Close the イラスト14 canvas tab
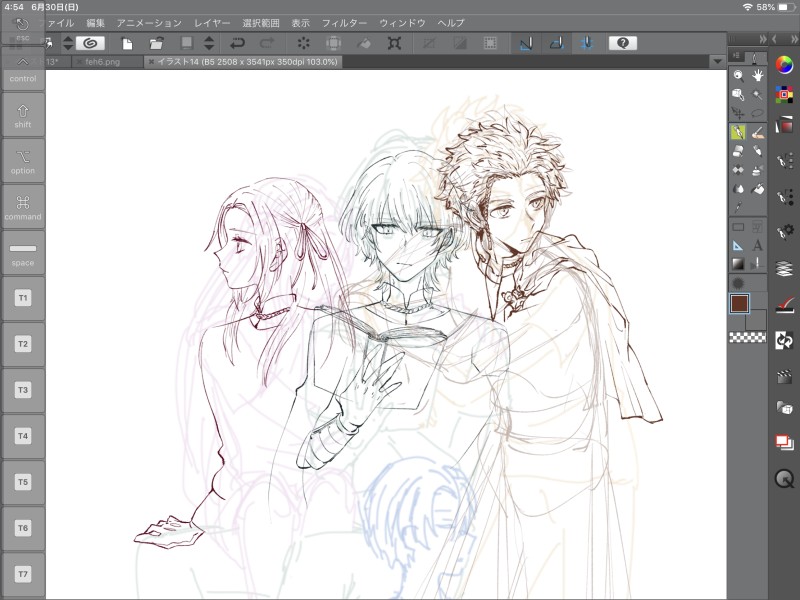This screenshot has height=600, width=800. pos(151,62)
